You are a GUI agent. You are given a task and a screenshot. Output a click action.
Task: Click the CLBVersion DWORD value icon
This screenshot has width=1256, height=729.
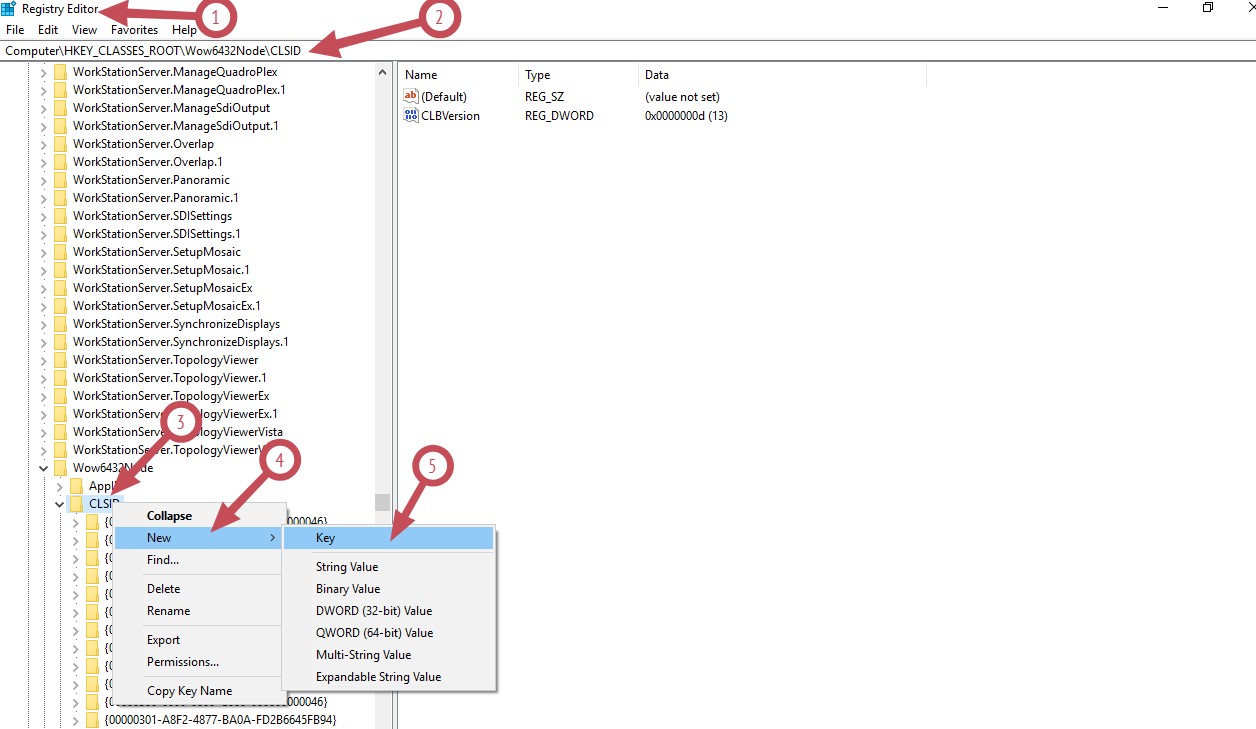coord(410,115)
